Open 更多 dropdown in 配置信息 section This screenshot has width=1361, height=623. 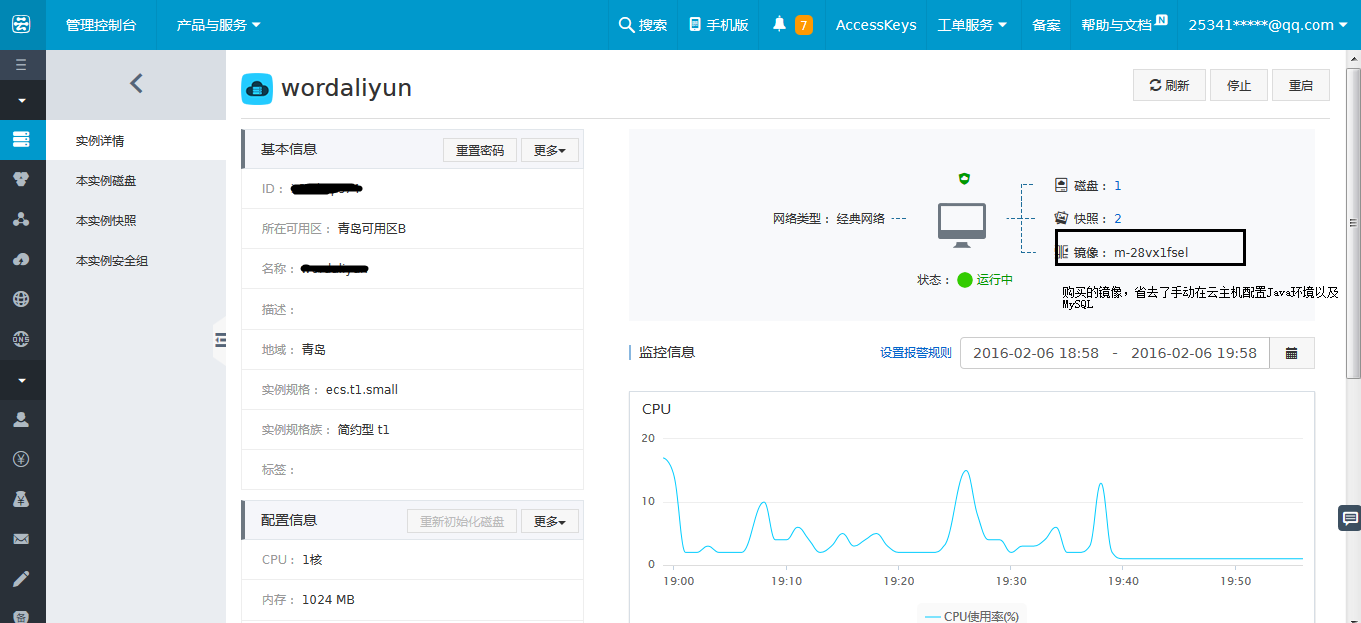550,521
